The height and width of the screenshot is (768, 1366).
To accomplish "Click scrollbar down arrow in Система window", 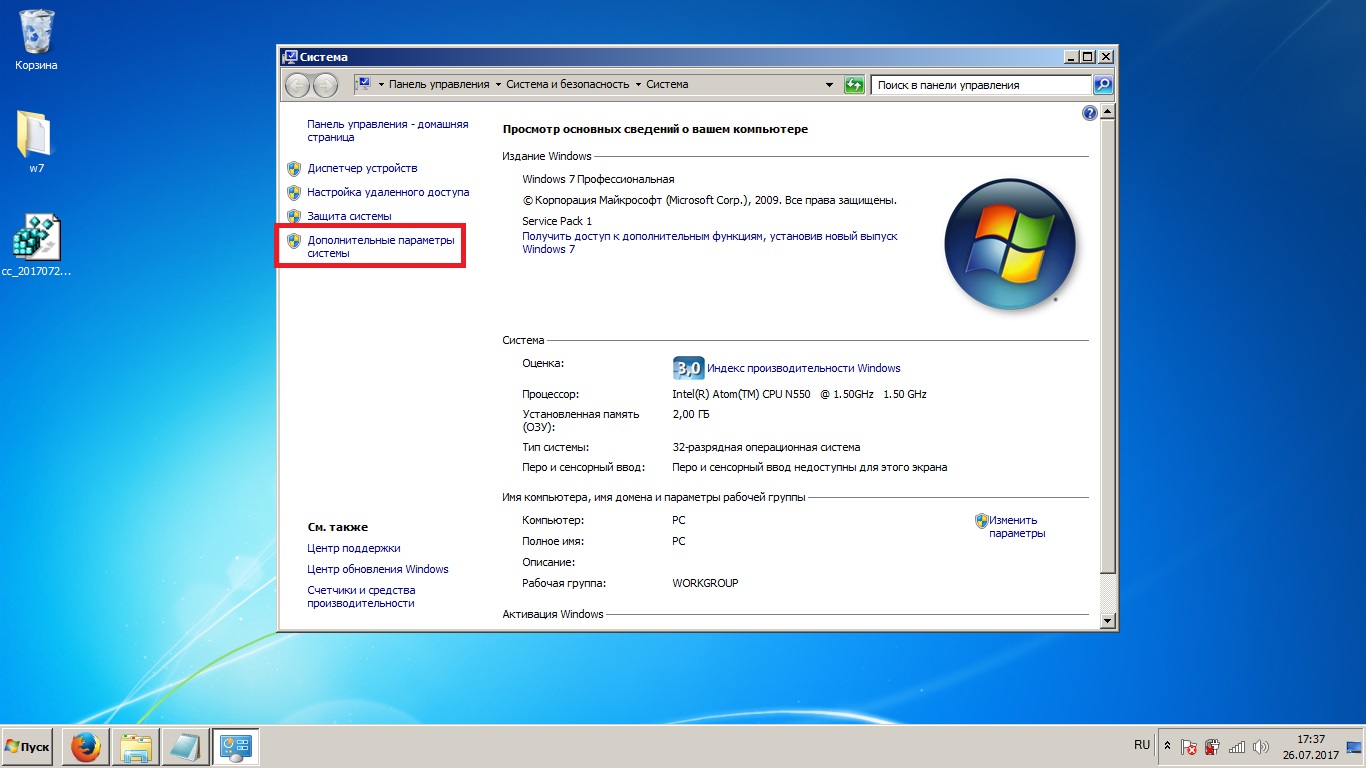I will (1106, 621).
